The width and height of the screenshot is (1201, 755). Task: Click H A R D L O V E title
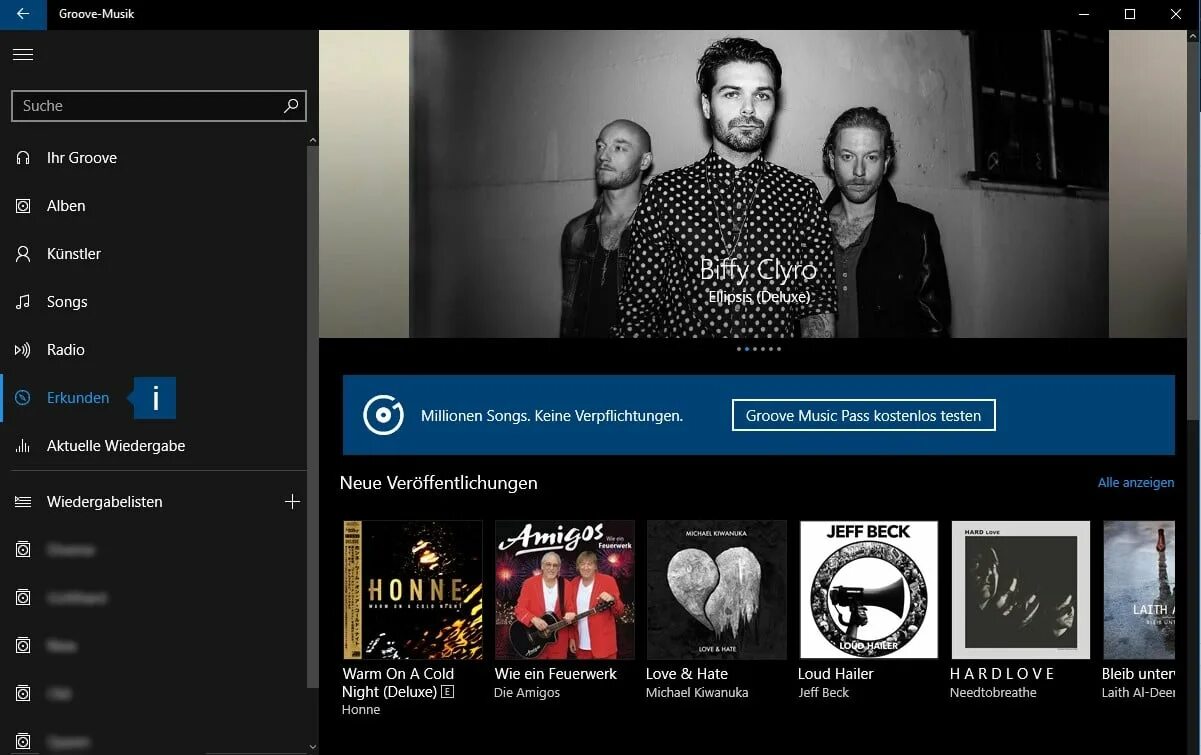[1002, 674]
